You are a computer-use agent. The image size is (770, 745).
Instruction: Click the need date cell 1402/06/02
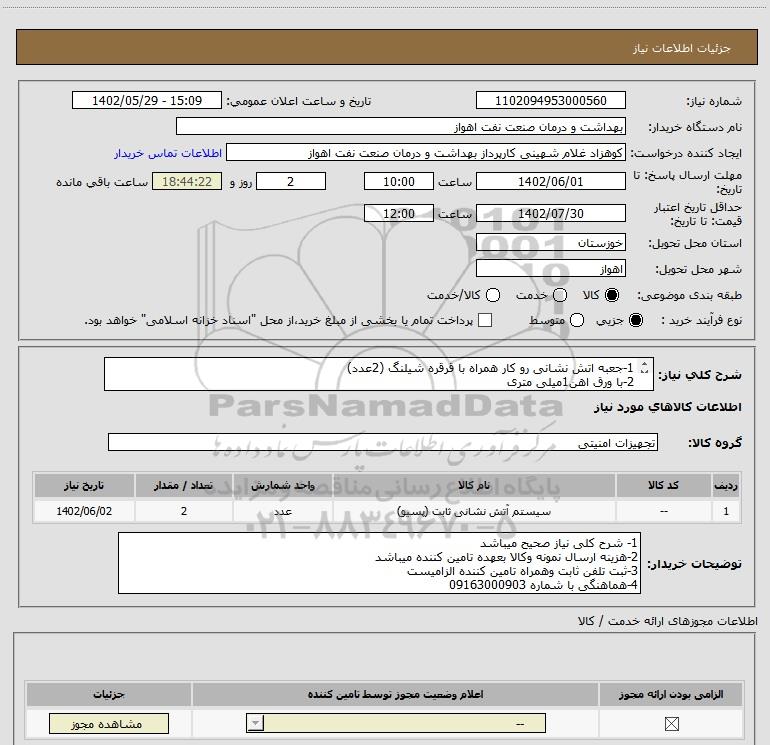click(x=84, y=511)
